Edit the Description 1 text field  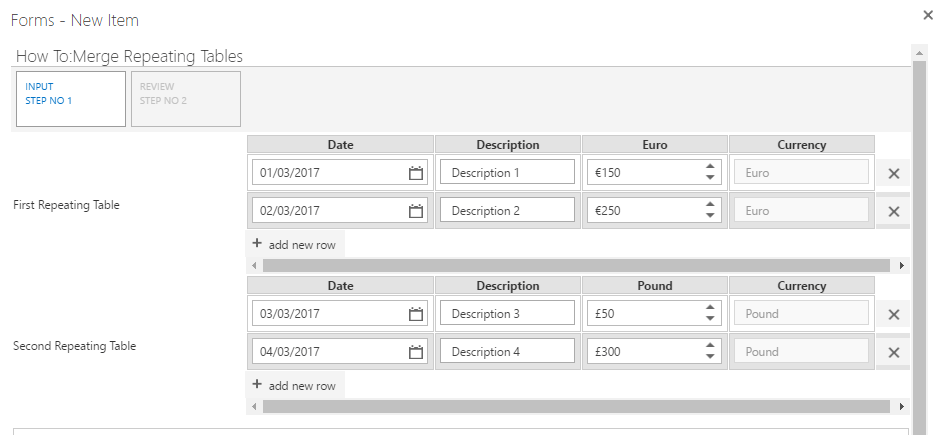point(507,172)
